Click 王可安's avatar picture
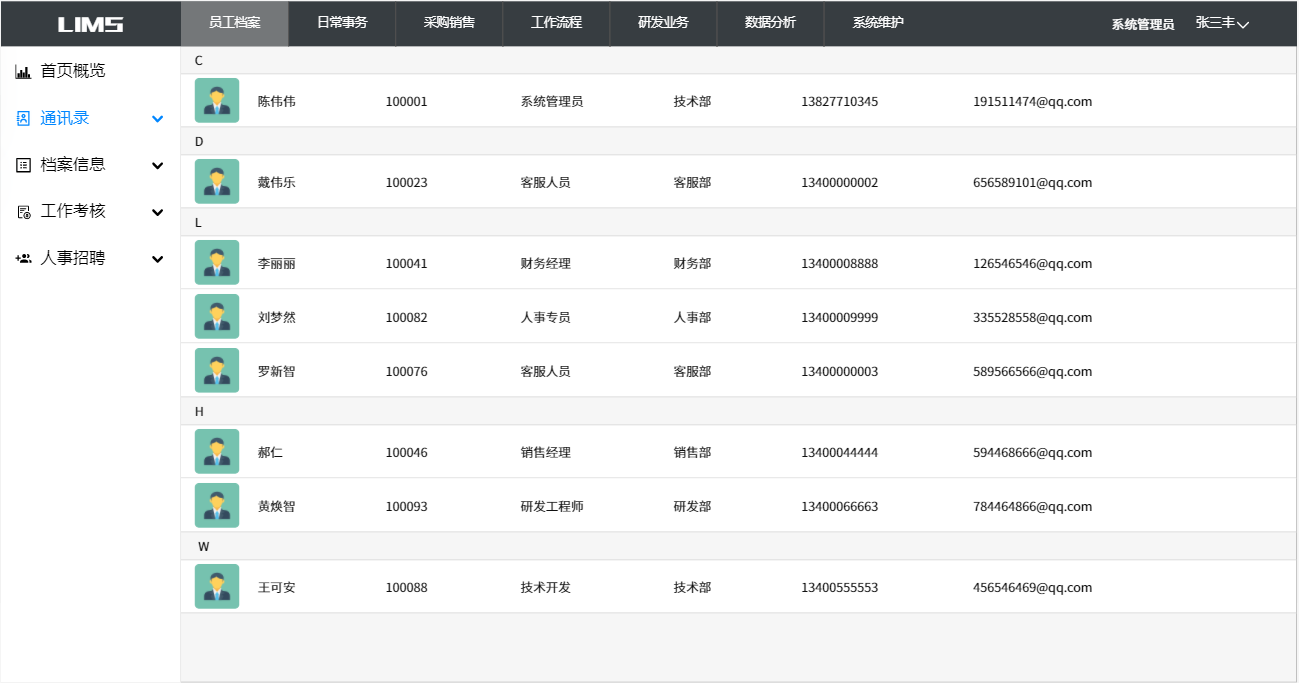Image resolution: width=1299 pixels, height=683 pixels. pos(217,587)
